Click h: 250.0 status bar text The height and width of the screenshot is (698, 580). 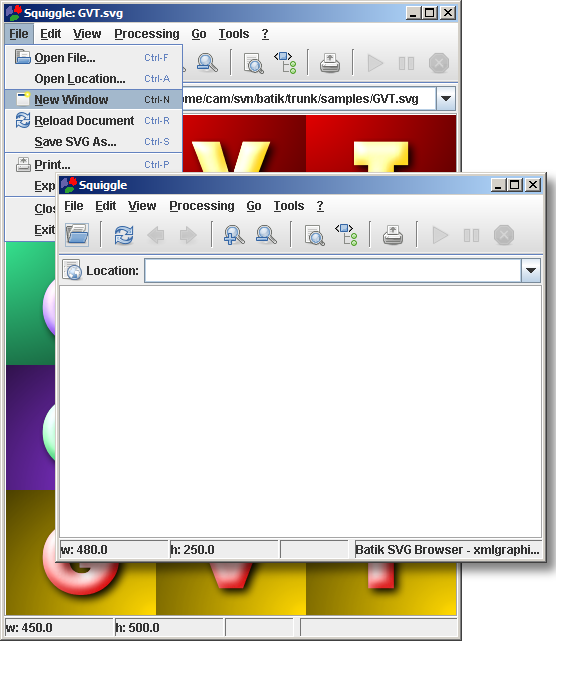point(192,550)
